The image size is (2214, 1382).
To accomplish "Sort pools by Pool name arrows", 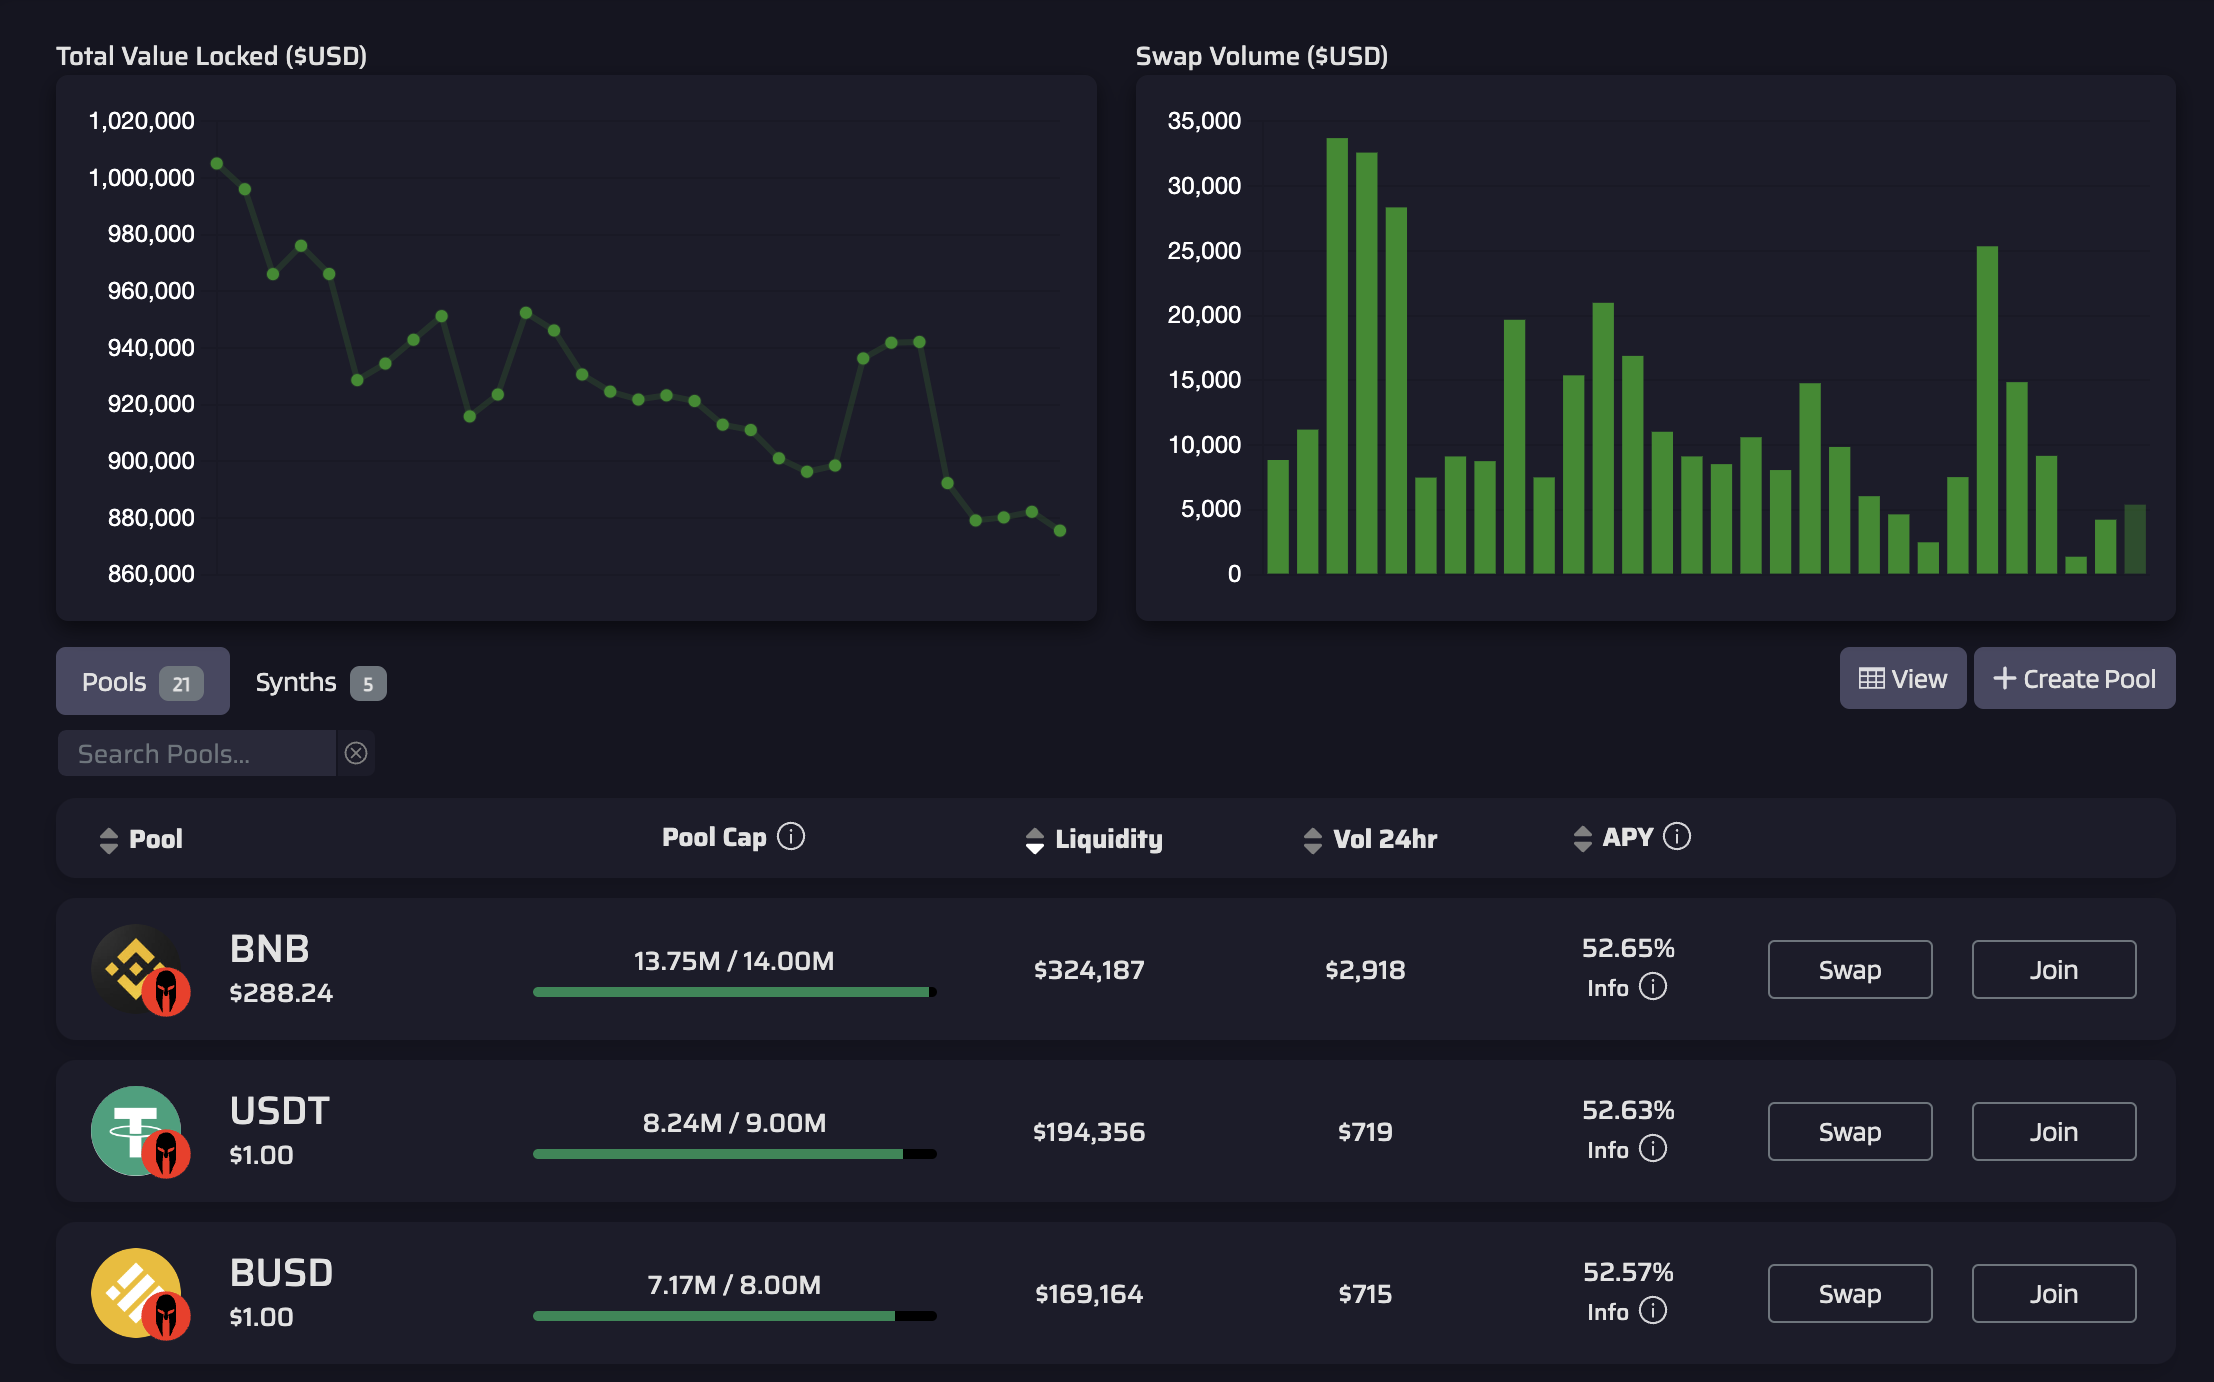I will coord(109,840).
